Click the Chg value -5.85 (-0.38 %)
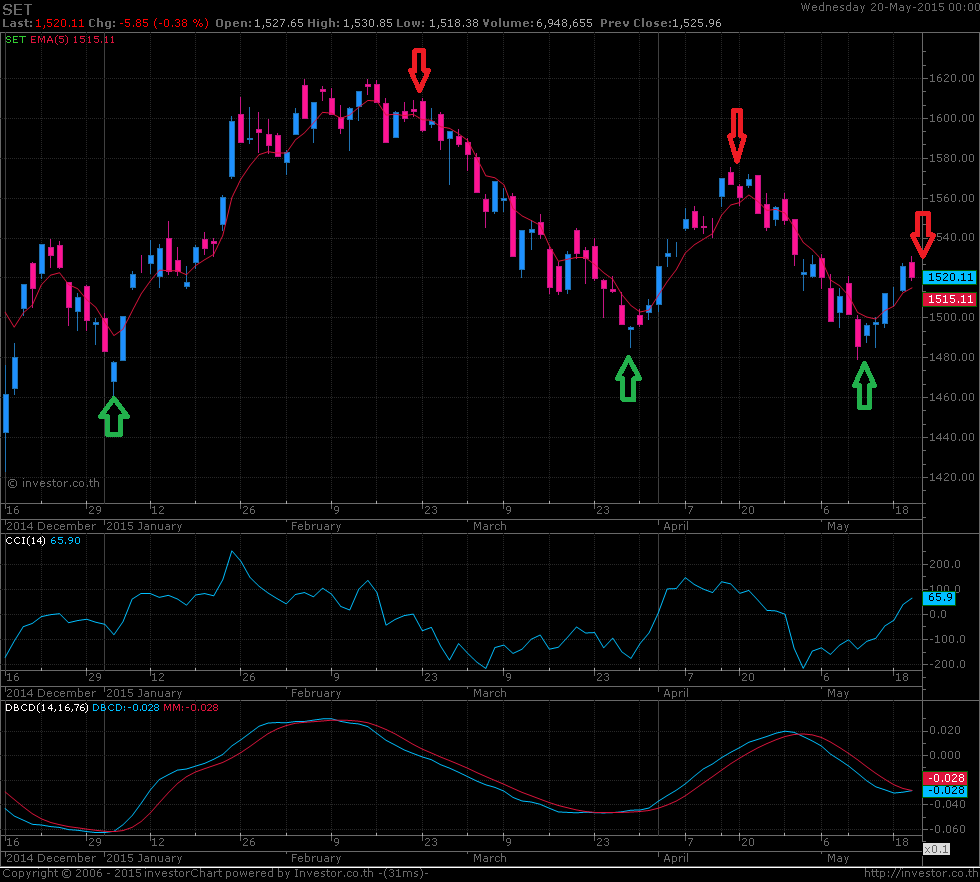Screen dimensions: 980x882 coord(163,23)
